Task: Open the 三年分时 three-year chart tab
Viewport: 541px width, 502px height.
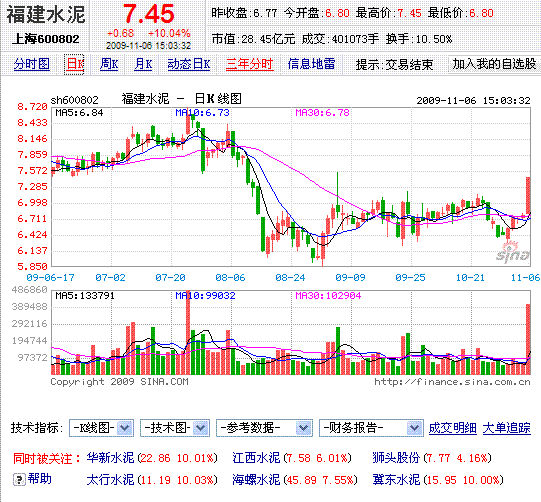Action: pos(250,64)
